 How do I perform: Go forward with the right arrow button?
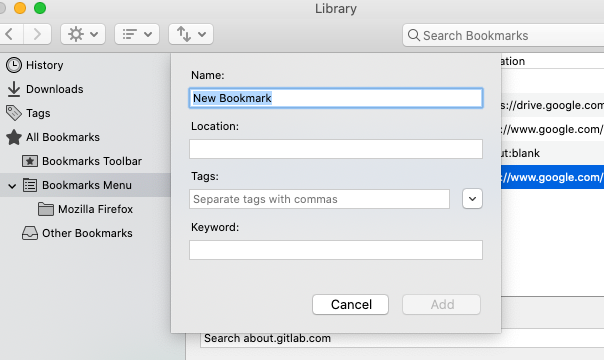tap(37, 34)
